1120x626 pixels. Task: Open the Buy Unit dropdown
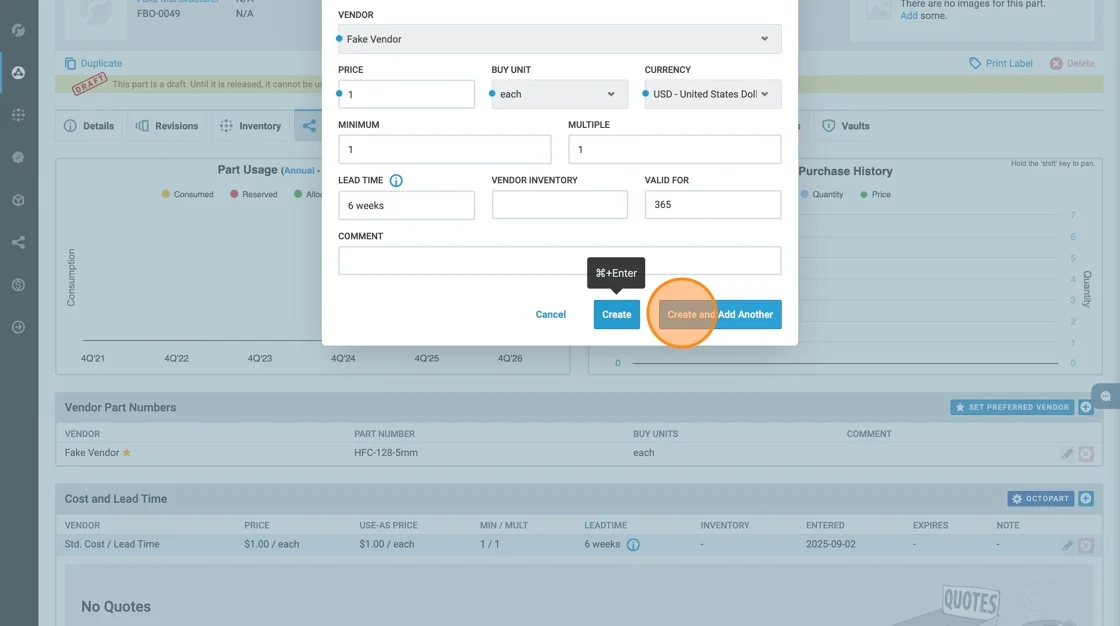pyautogui.click(x=559, y=94)
